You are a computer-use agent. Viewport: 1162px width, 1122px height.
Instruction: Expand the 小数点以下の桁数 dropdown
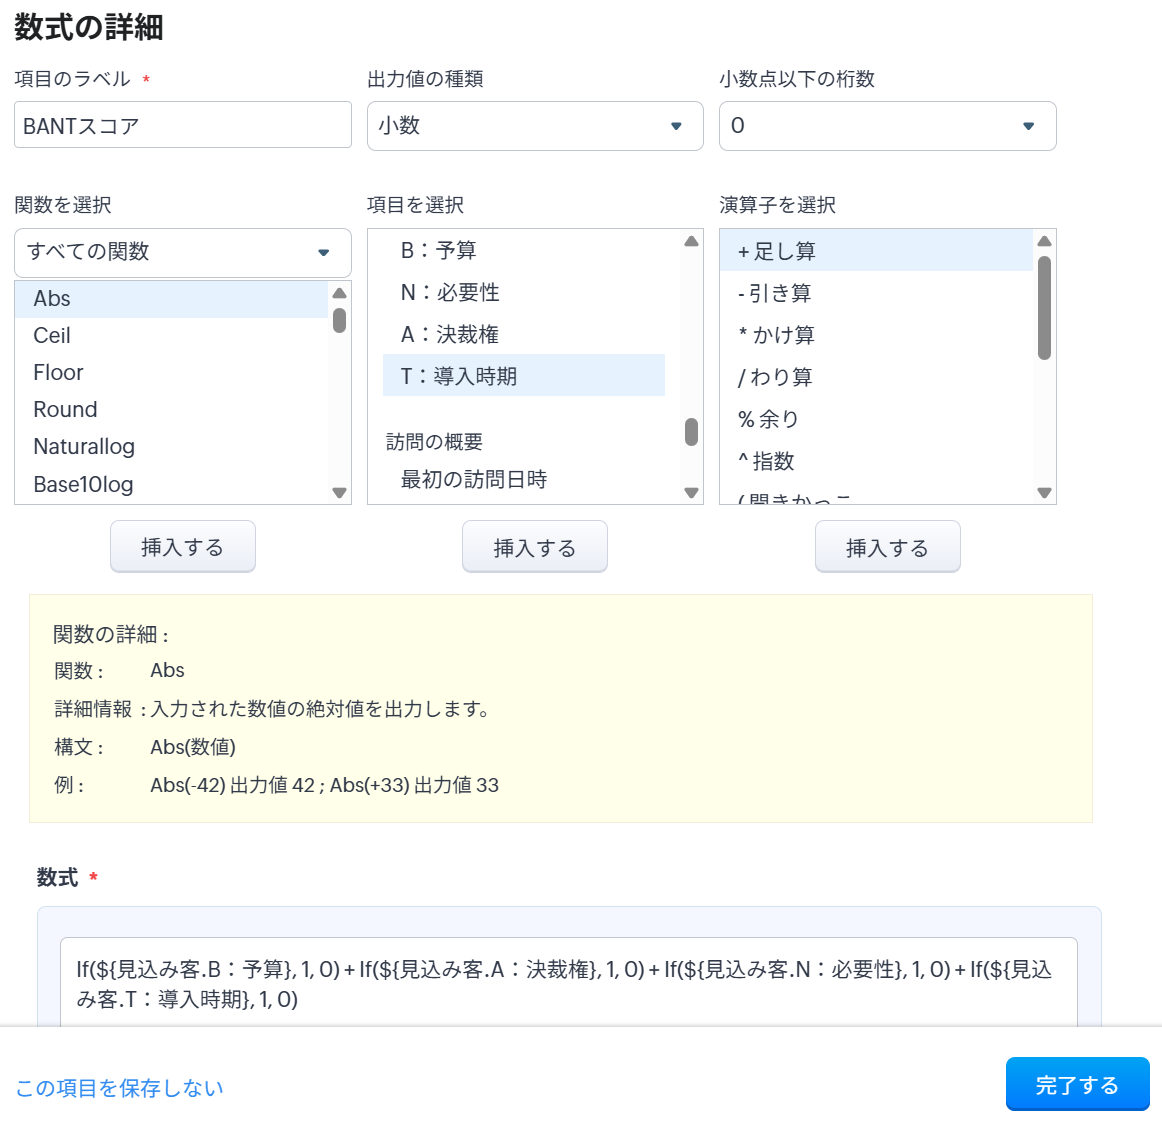pyautogui.click(x=887, y=126)
